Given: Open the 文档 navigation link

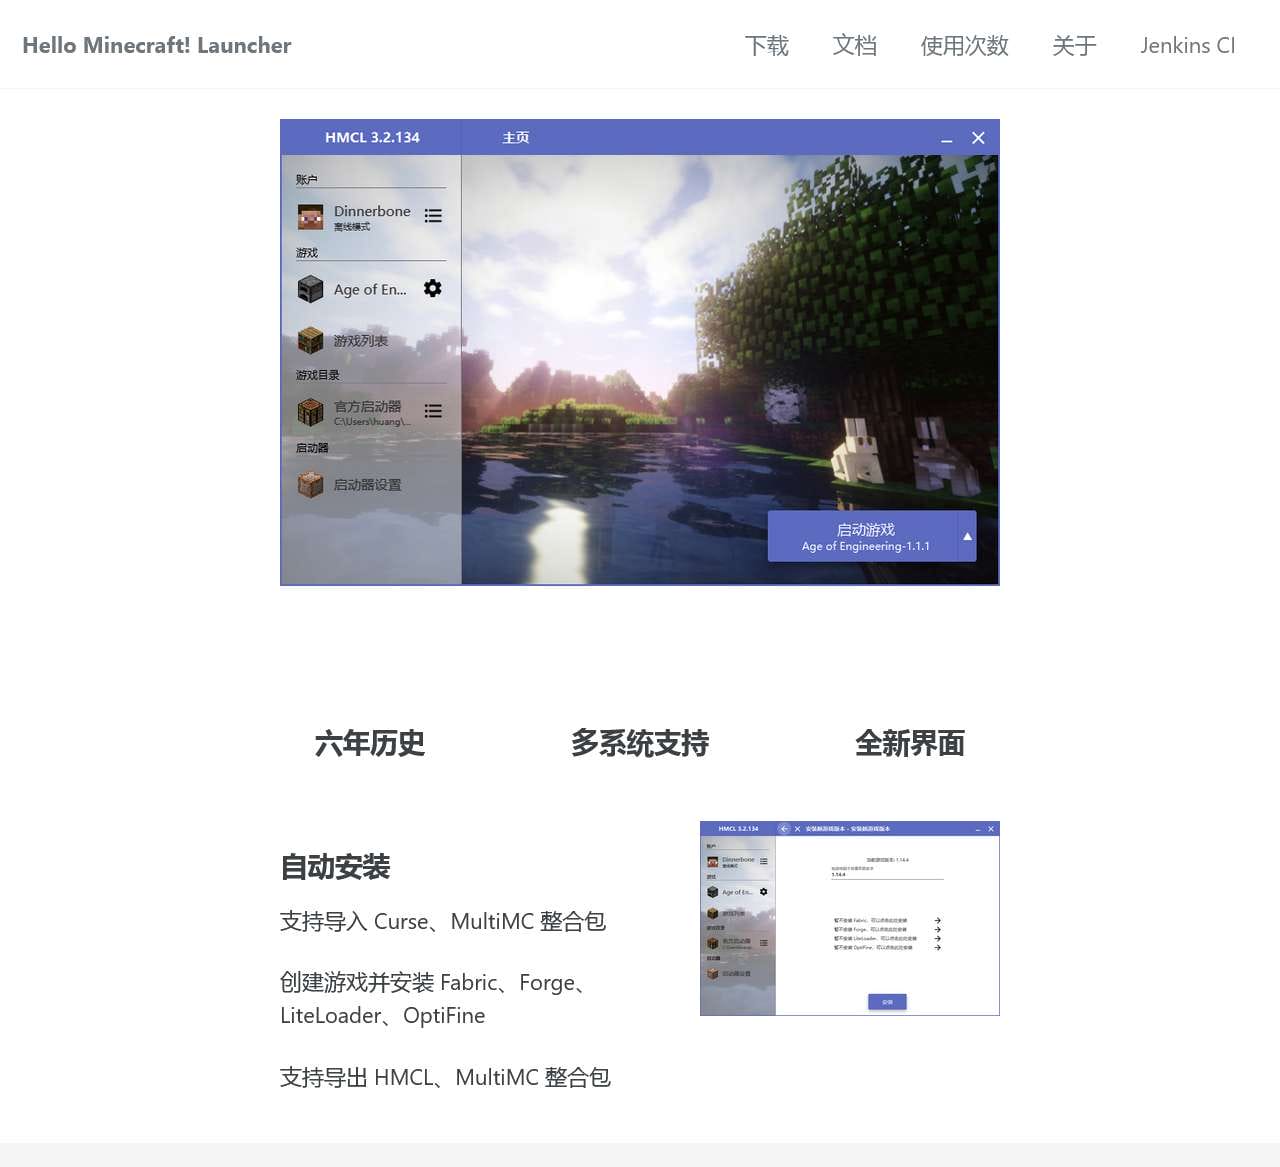Looking at the screenshot, I should 855,46.
